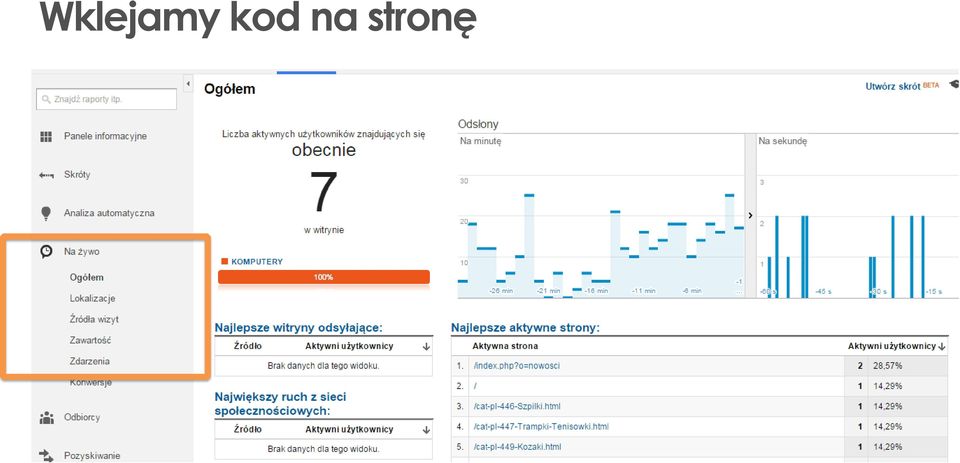Click Utwórz skrót link

click(893, 86)
